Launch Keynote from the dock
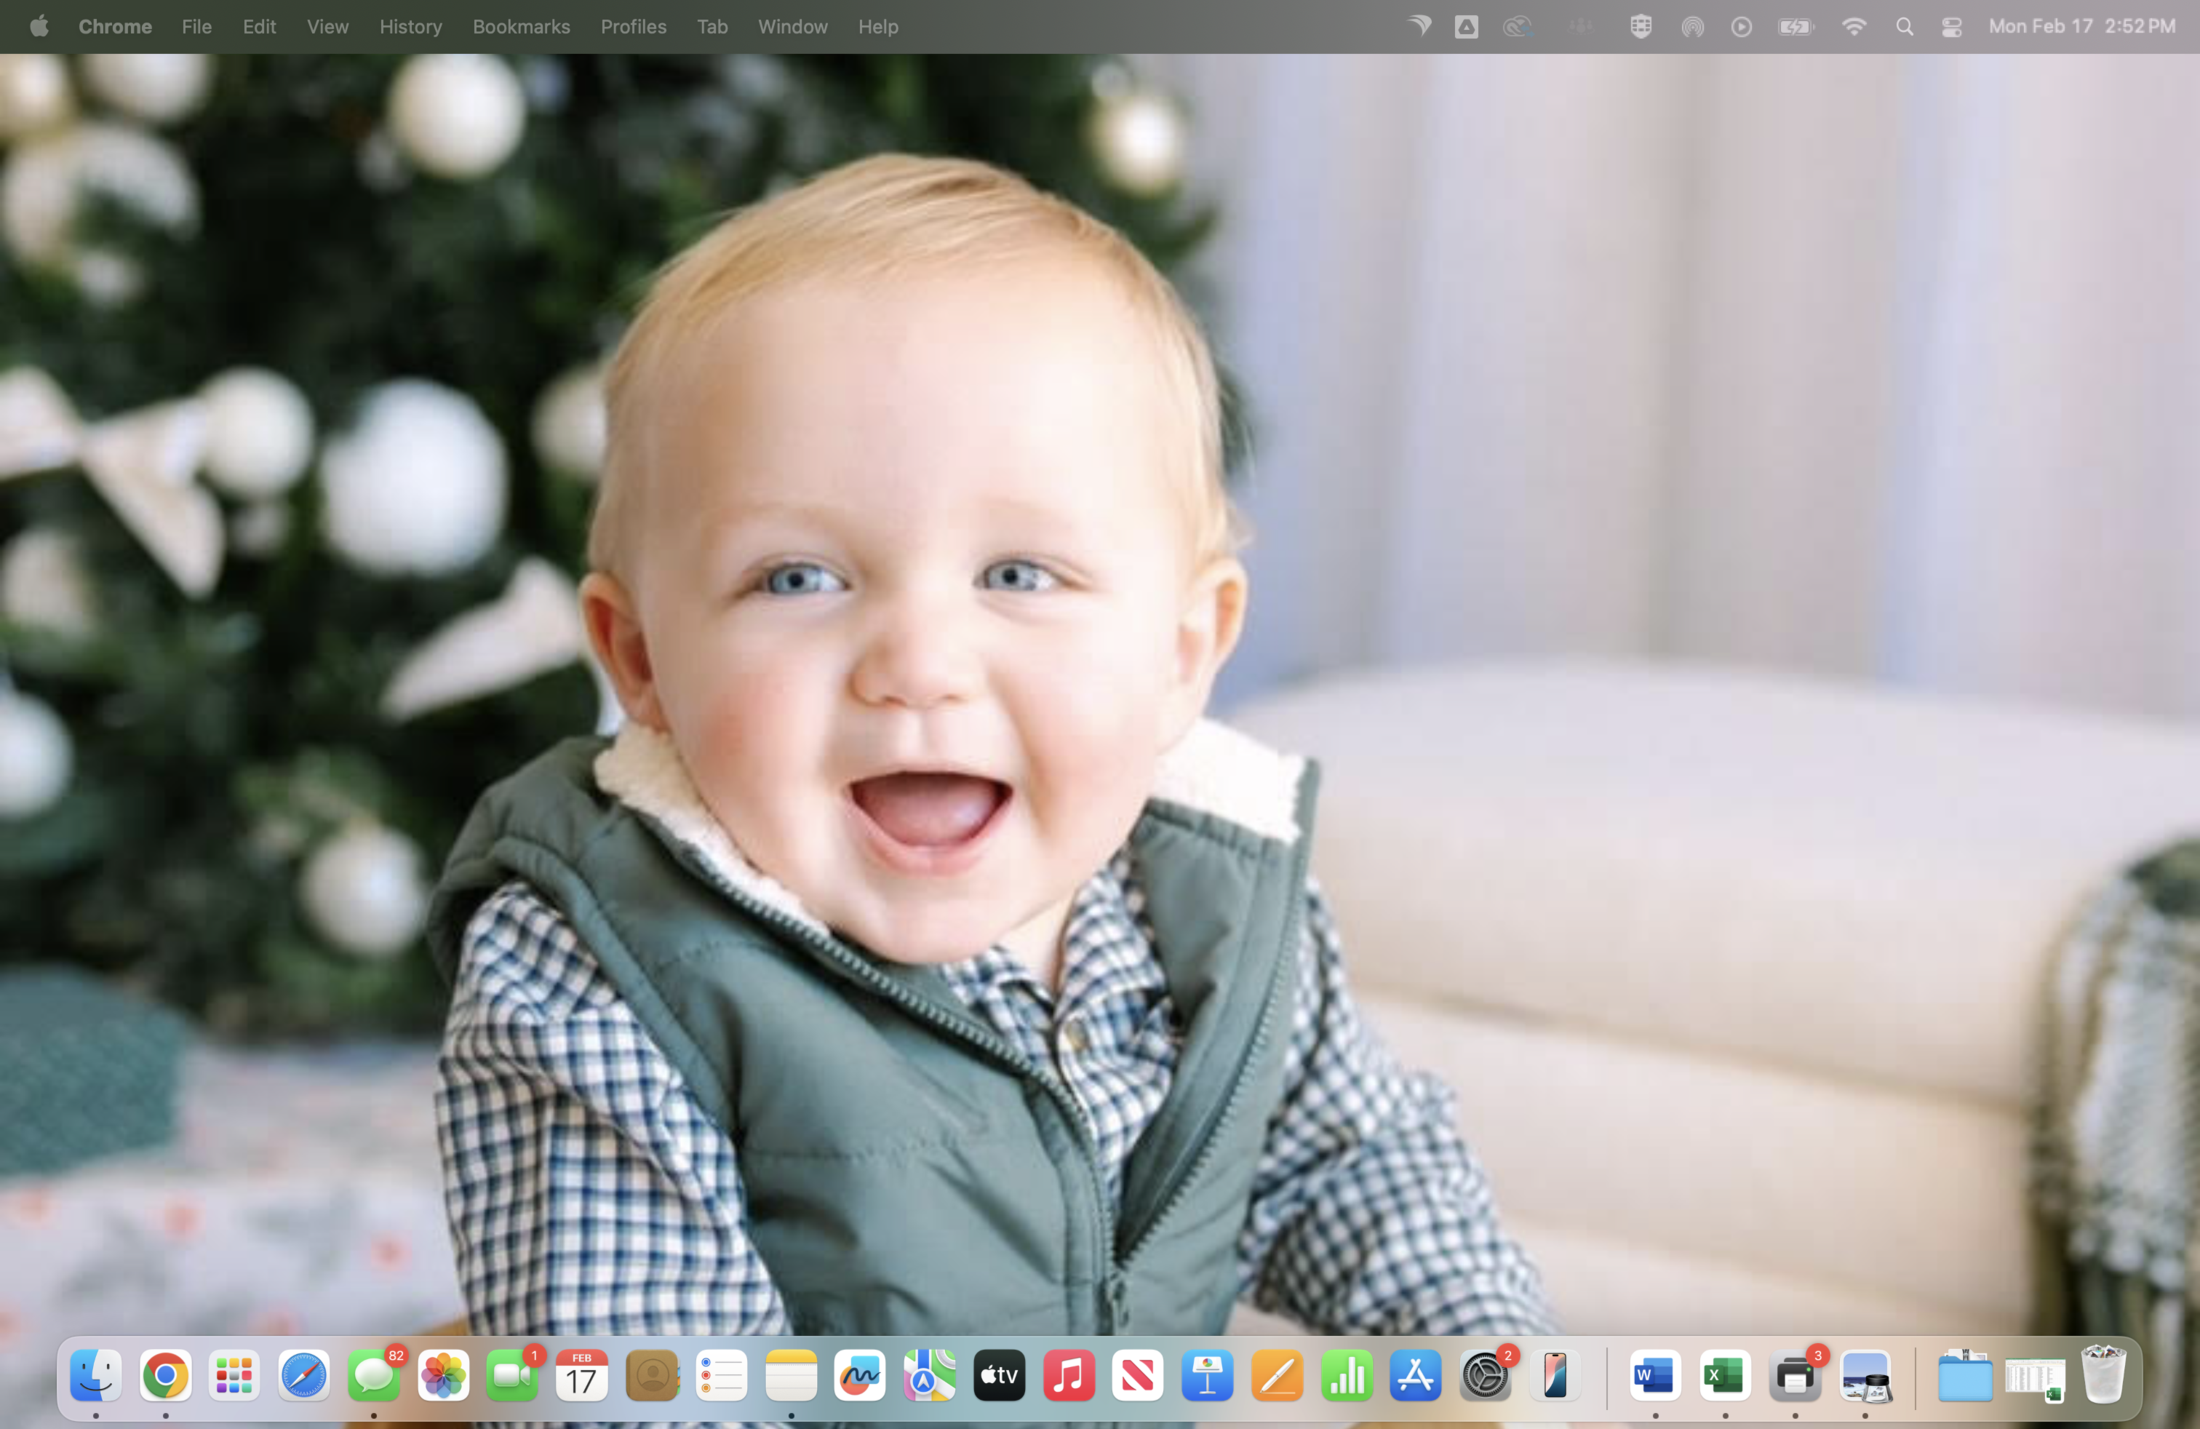2200x1429 pixels. click(1208, 1376)
